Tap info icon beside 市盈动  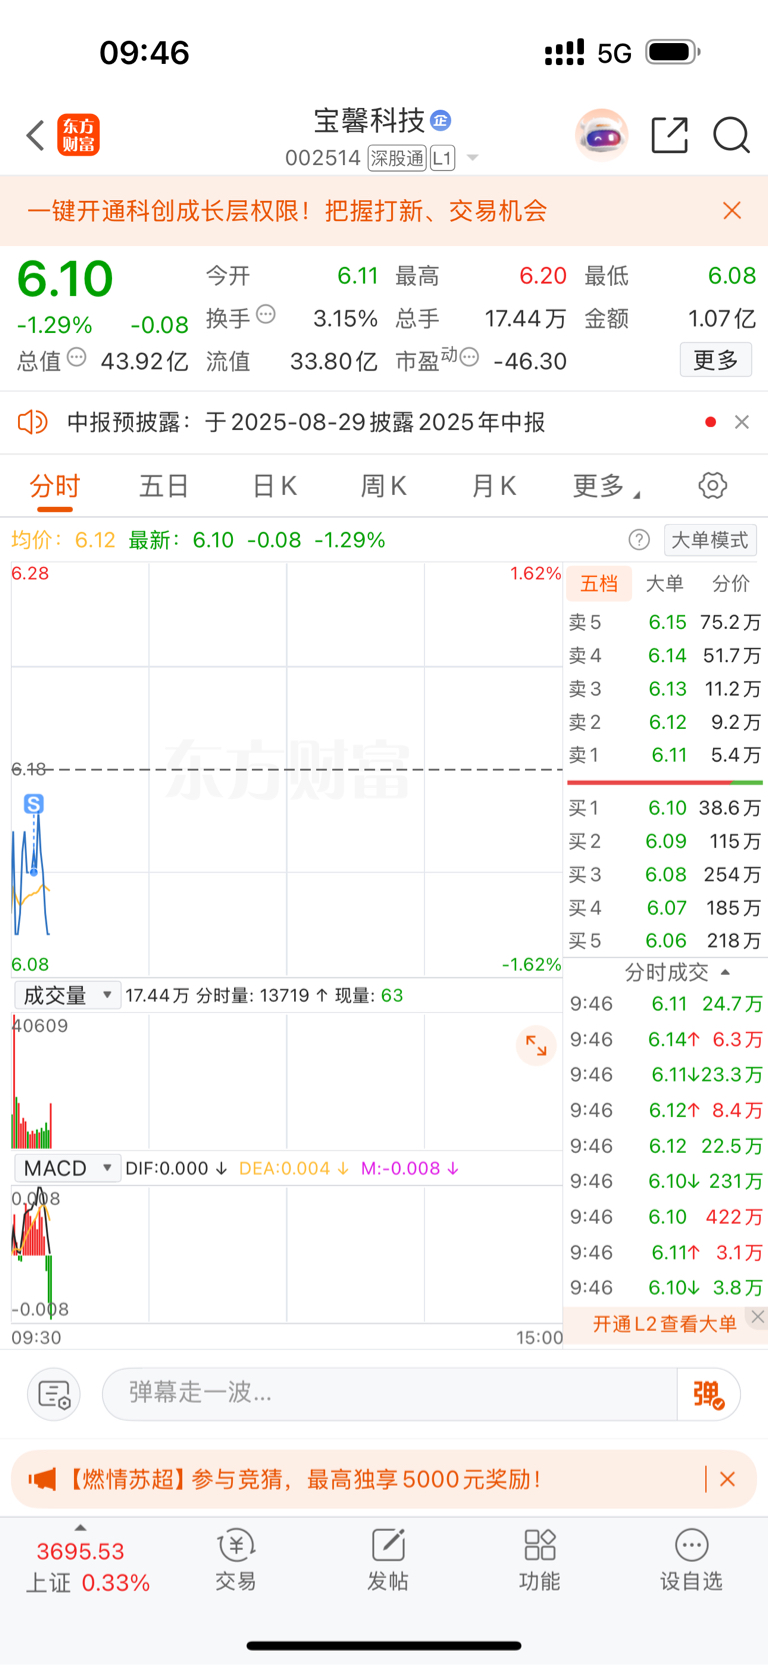tap(469, 357)
